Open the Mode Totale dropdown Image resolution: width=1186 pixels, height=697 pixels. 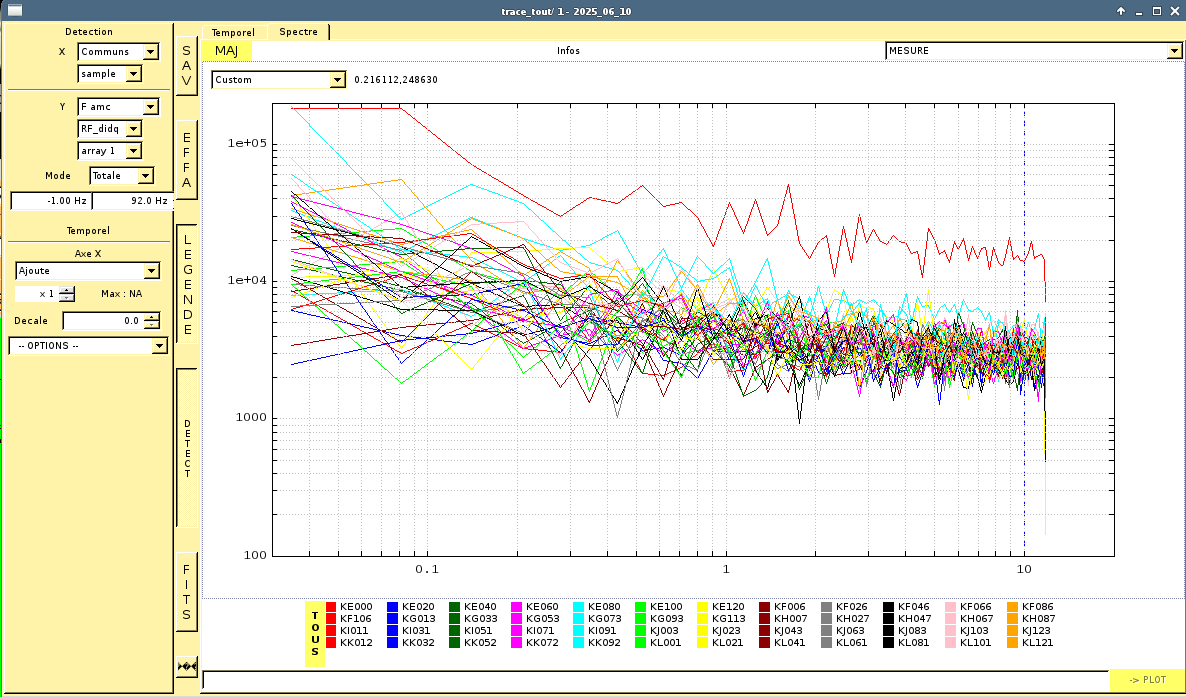click(122, 176)
